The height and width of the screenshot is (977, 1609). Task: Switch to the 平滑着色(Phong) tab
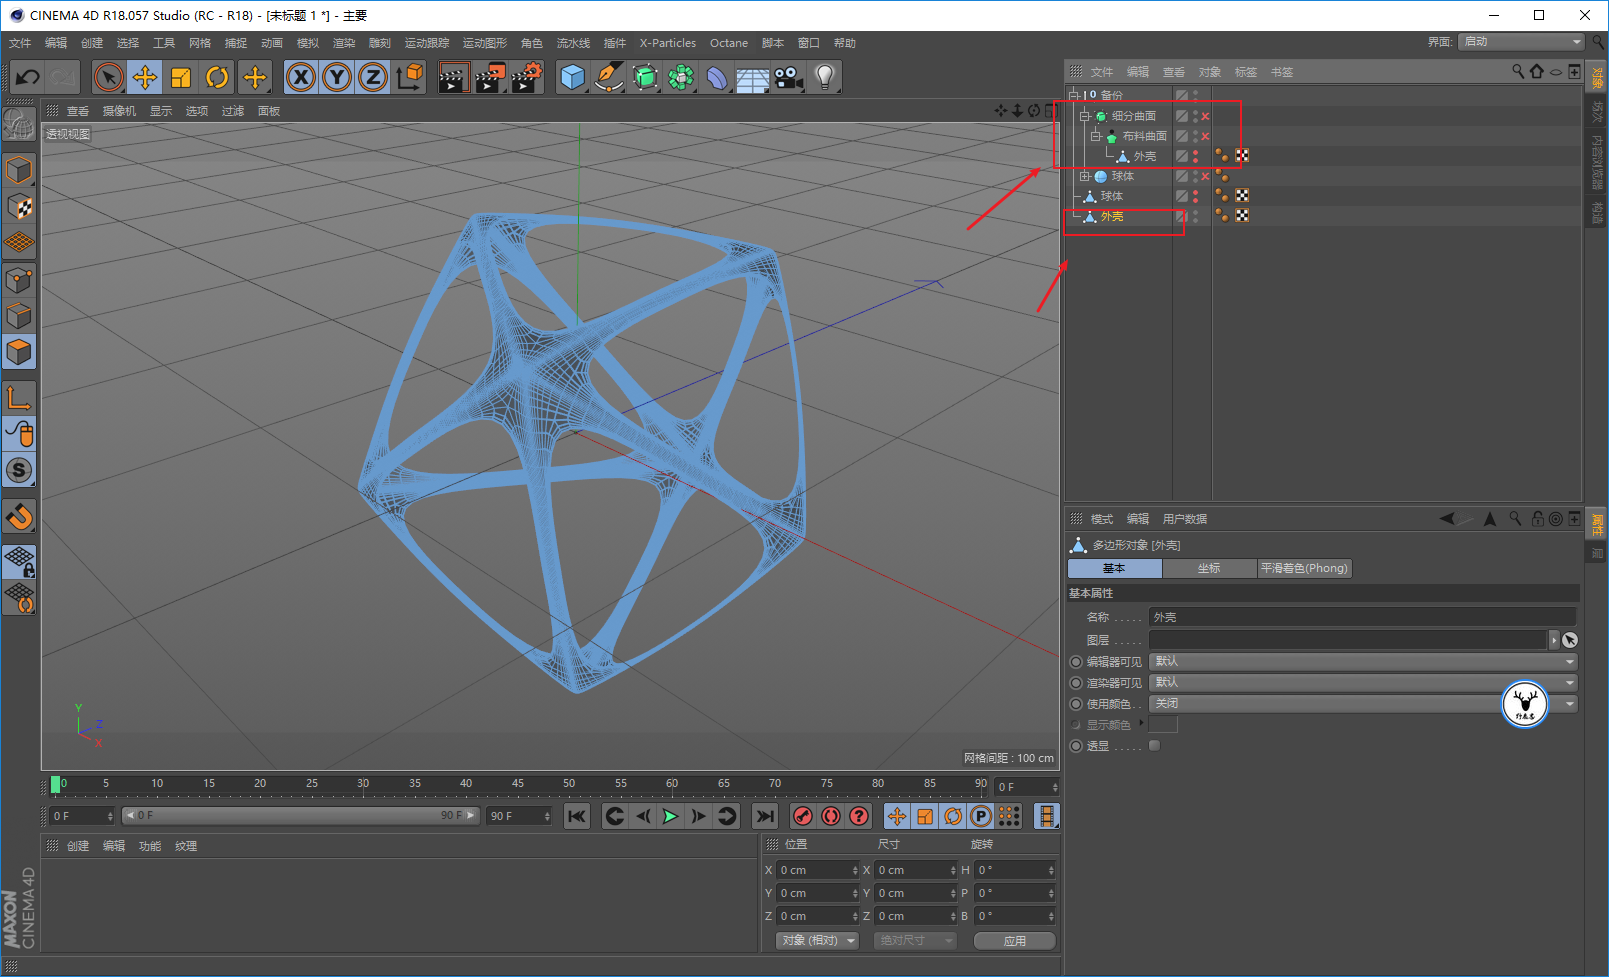1304,568
